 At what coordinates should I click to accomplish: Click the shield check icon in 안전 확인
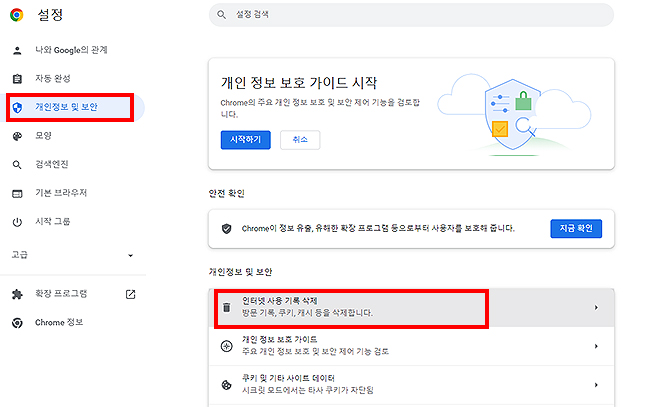[226, 228]
